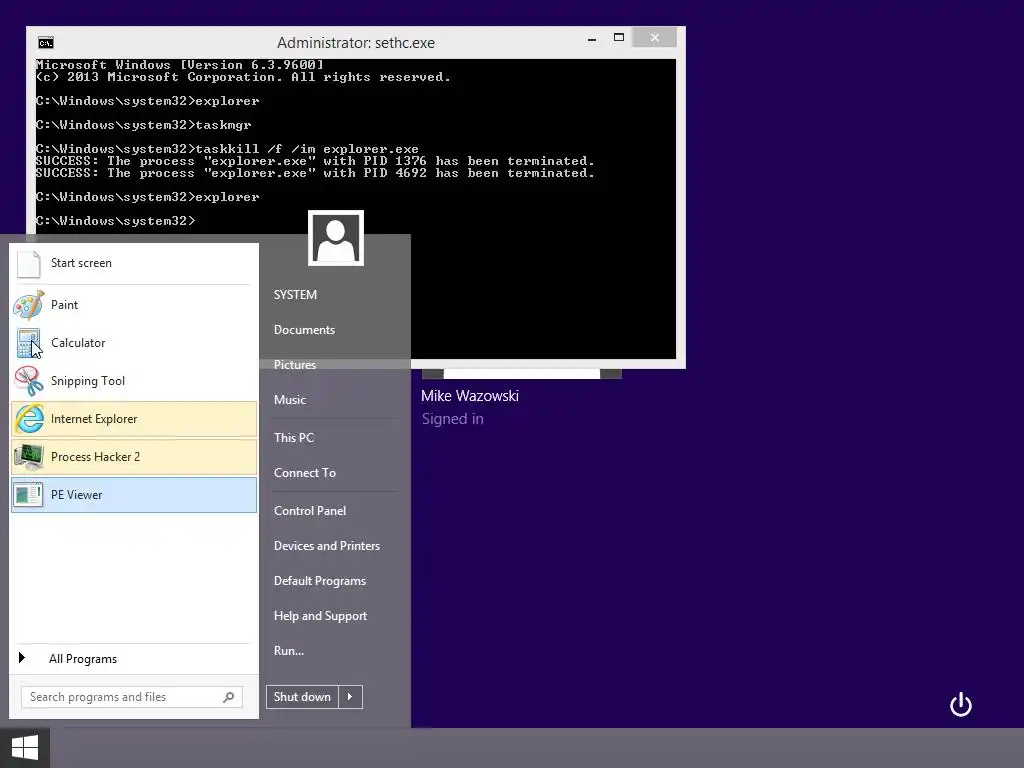Open Devices and Printers

pos(327,546)
